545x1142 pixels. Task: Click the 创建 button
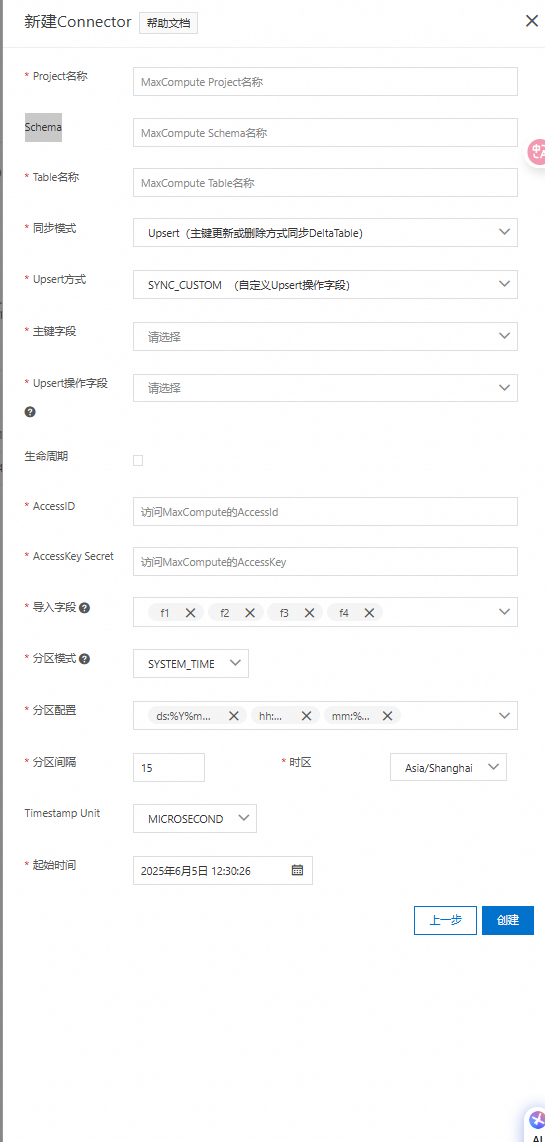pyautogui.click(x=508, y=920)
